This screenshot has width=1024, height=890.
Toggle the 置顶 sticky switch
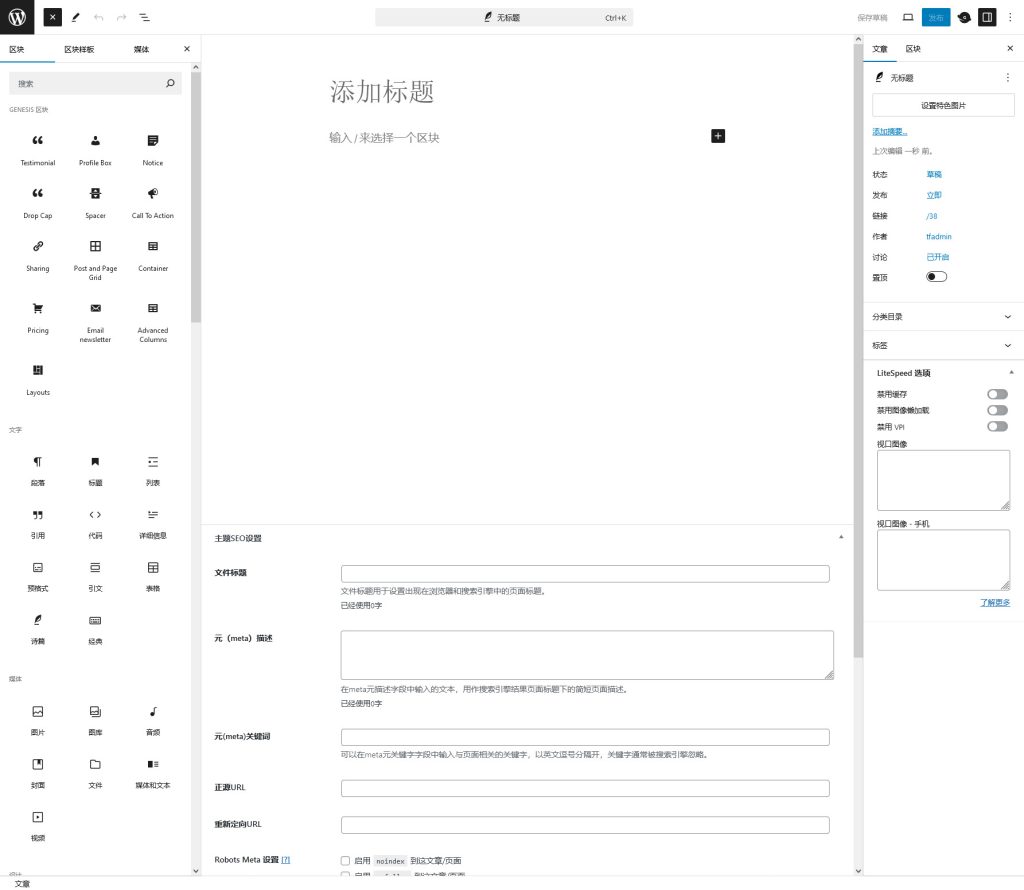[x=936, y=277]
